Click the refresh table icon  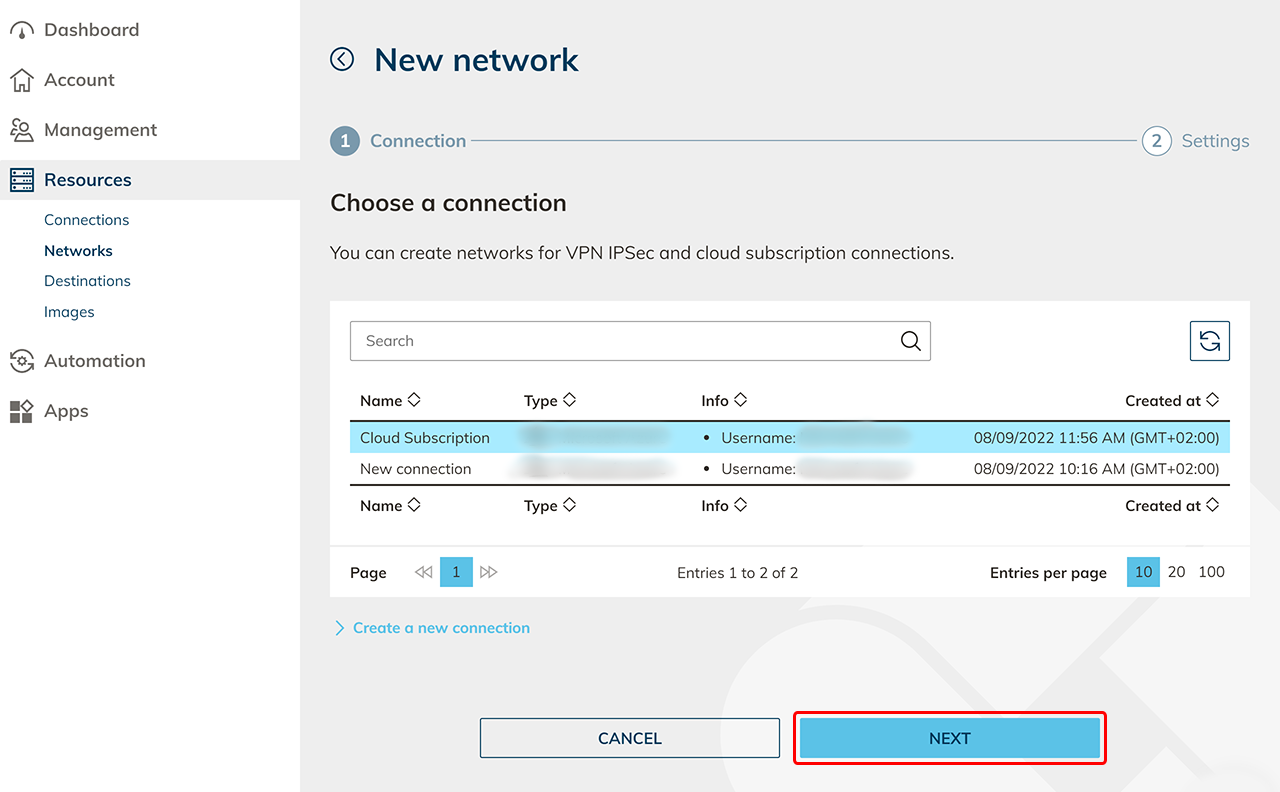[x=1209, y=341]
